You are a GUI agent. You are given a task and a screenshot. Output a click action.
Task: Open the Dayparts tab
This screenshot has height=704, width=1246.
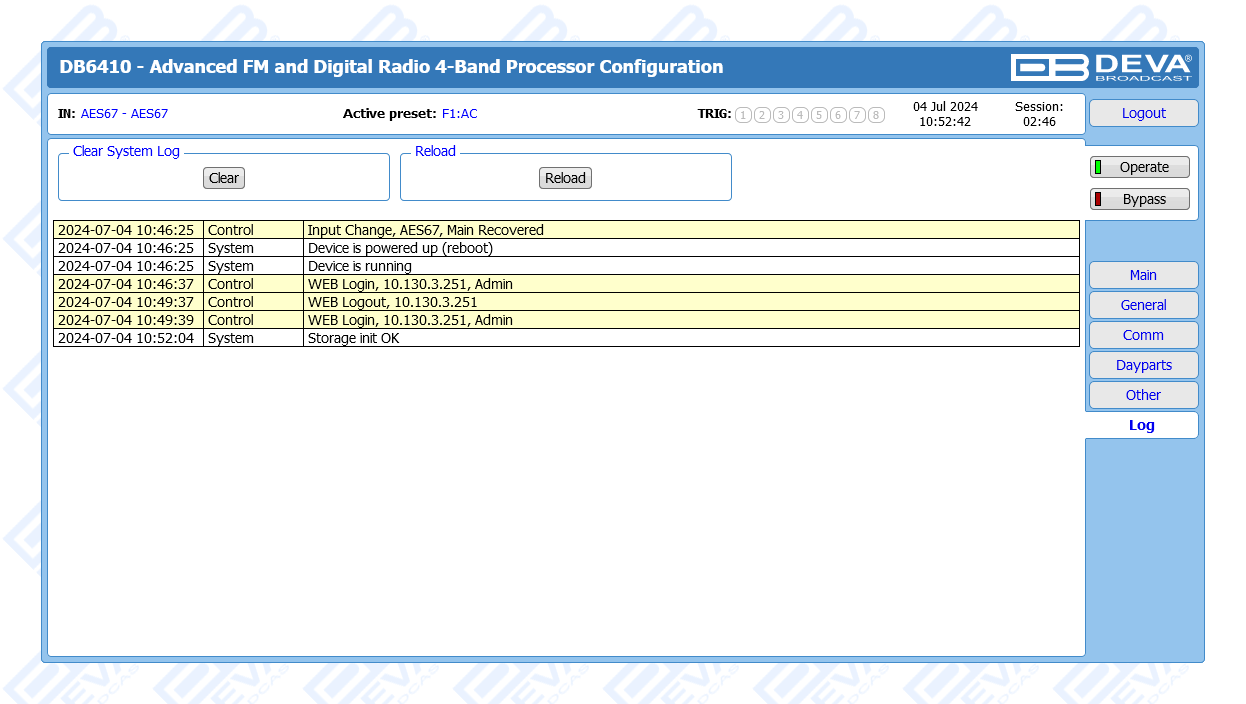tap(1143, 365)
